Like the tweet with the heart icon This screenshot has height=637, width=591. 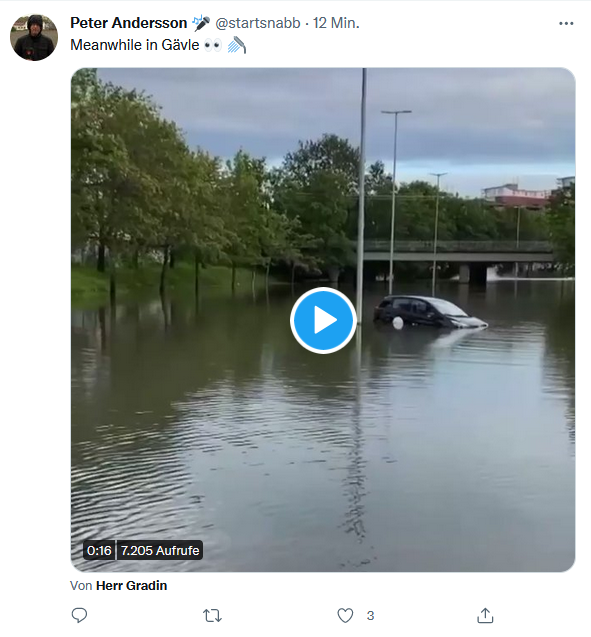pyautogui.click(x=345, y=615)
